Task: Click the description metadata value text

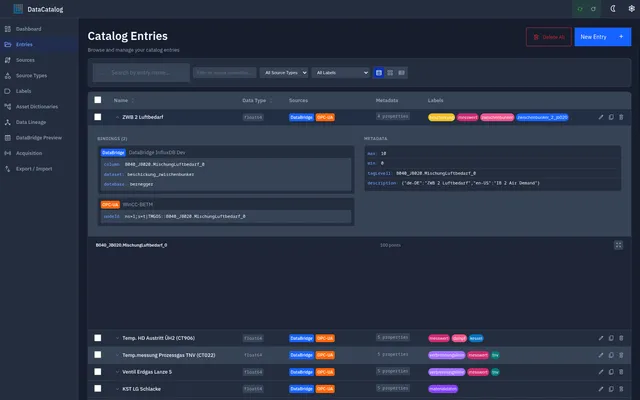Action: [470, 183]
